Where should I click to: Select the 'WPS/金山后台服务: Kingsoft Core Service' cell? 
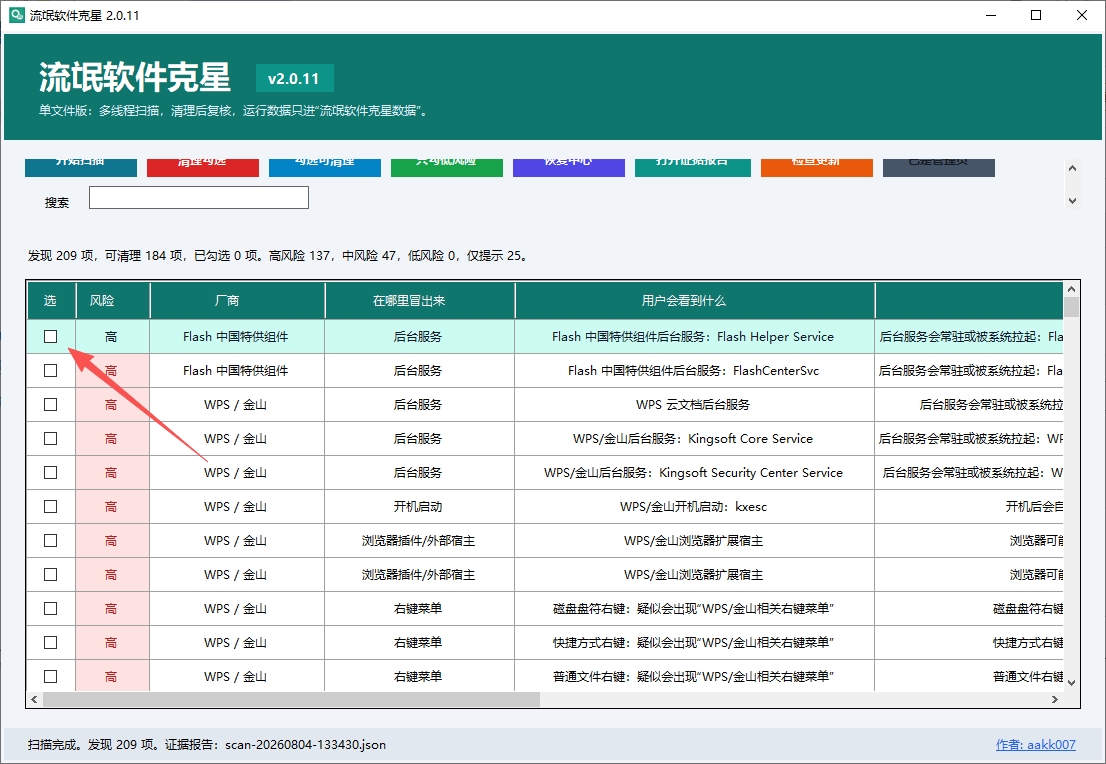(x=695, y=438)
